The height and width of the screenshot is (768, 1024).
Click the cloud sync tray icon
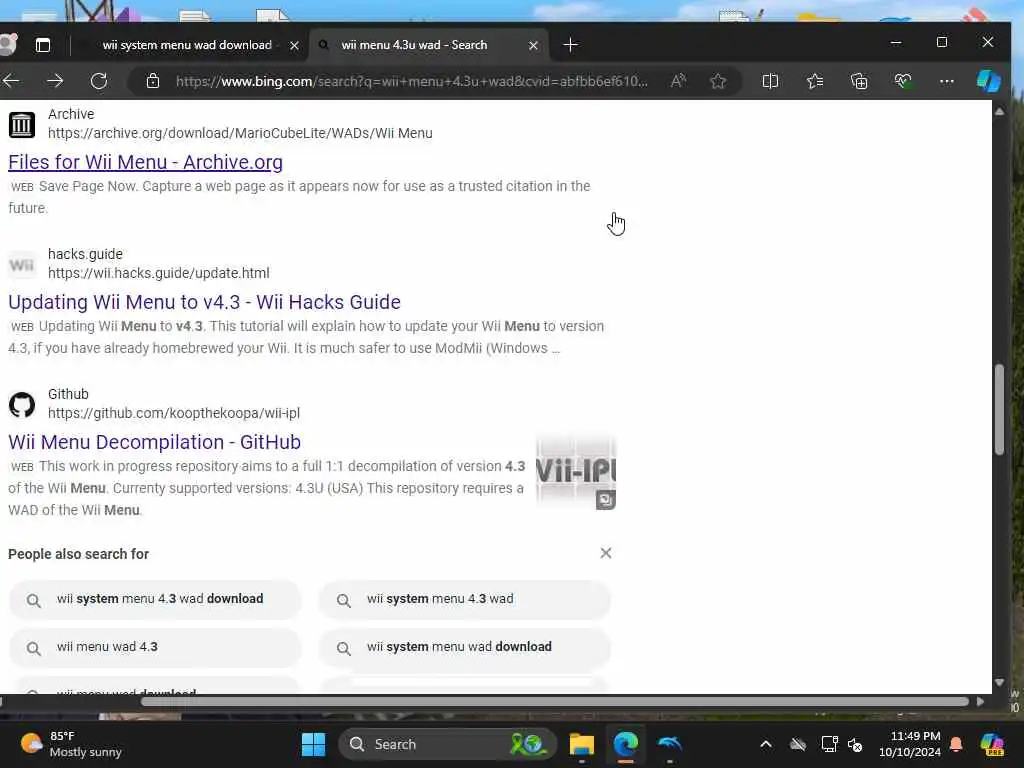coord(797,744)
